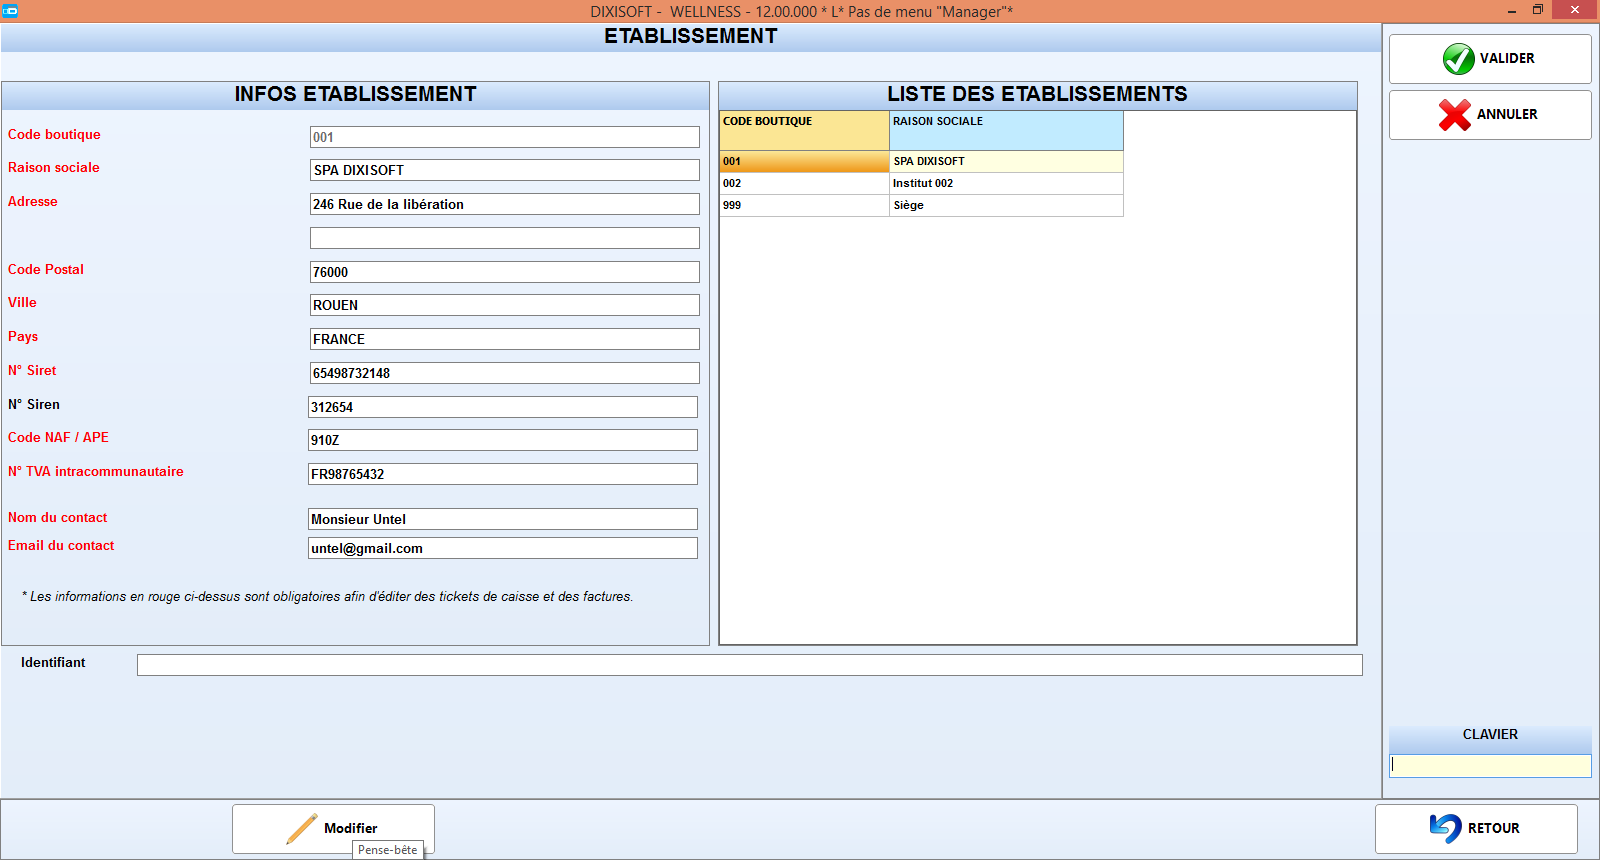Select the SPA DIXISOFT row
The width and height of the screenshot is (1600, 860).
(x=921, y=161)
